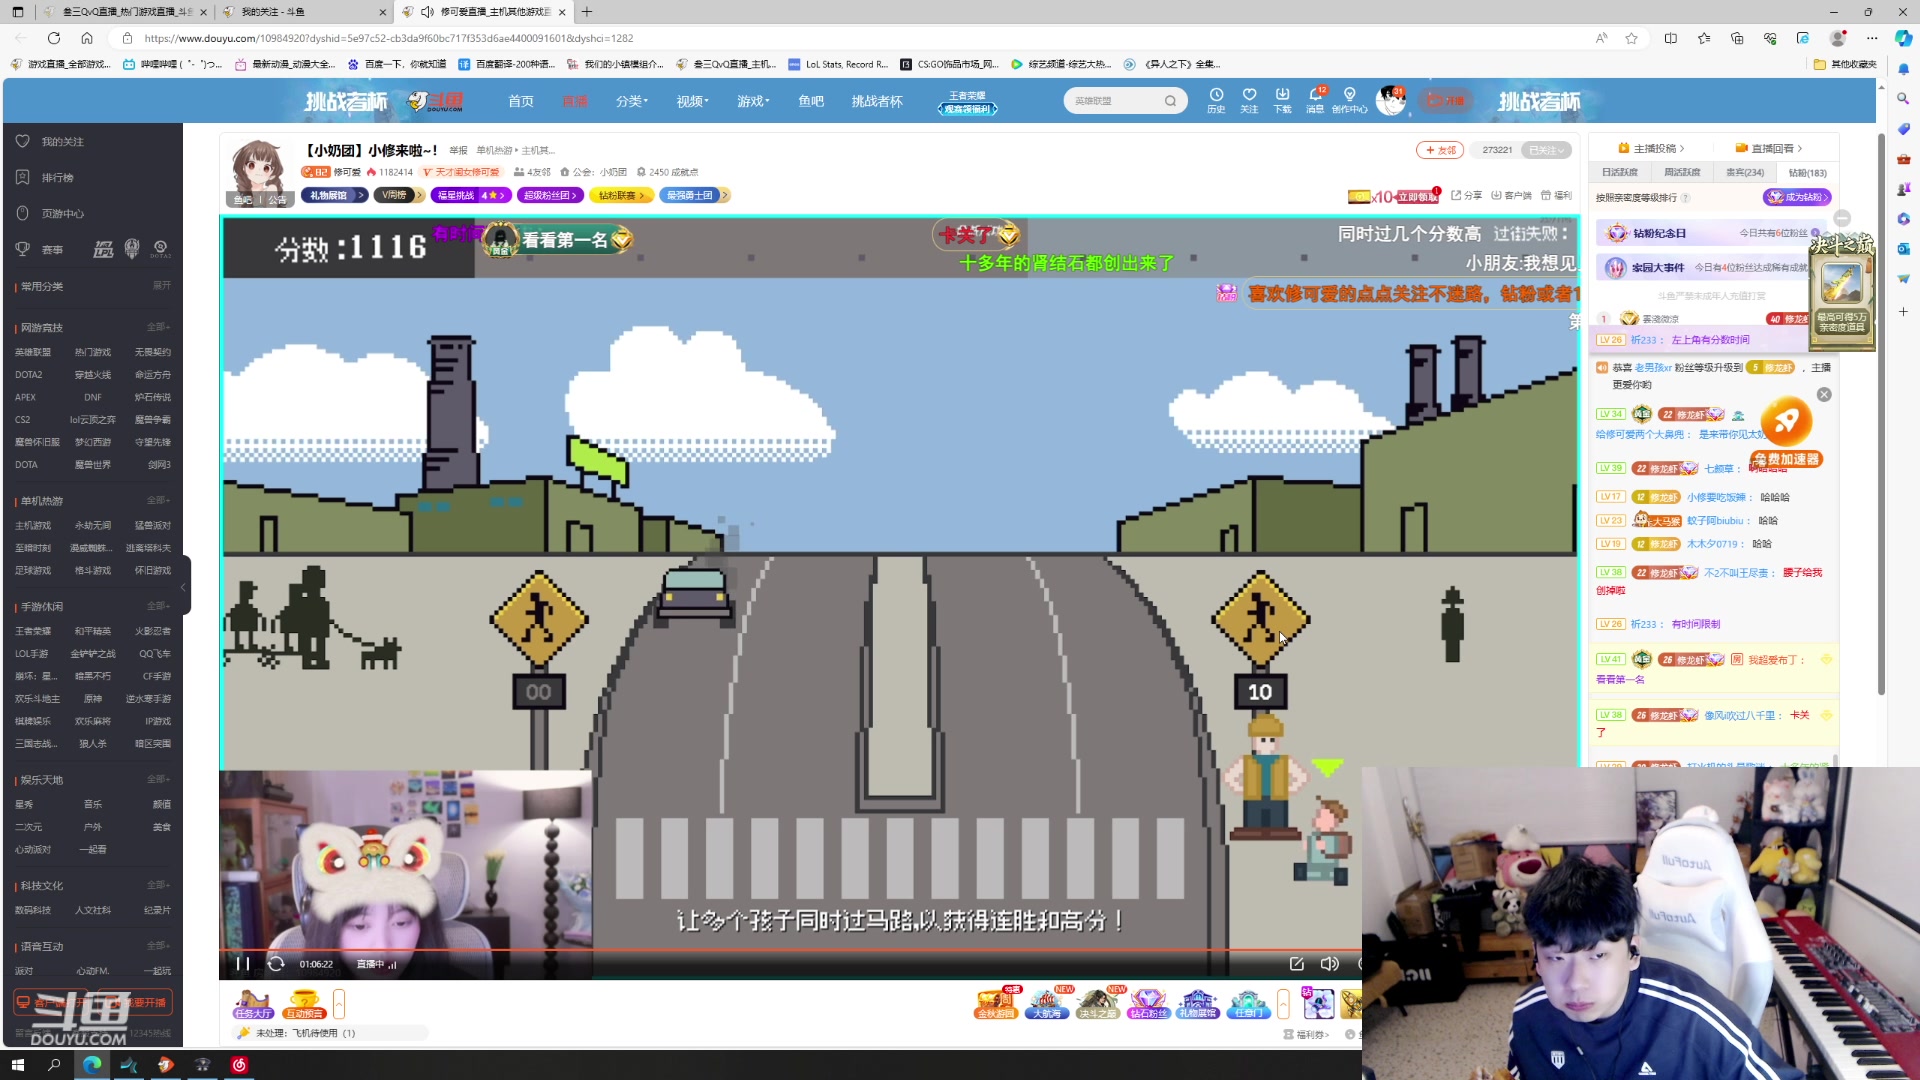Viewport: 1920px width, 1080px height.
Task: Close the floating accelerator ad popup
Action: click(x=1824, y=395)
